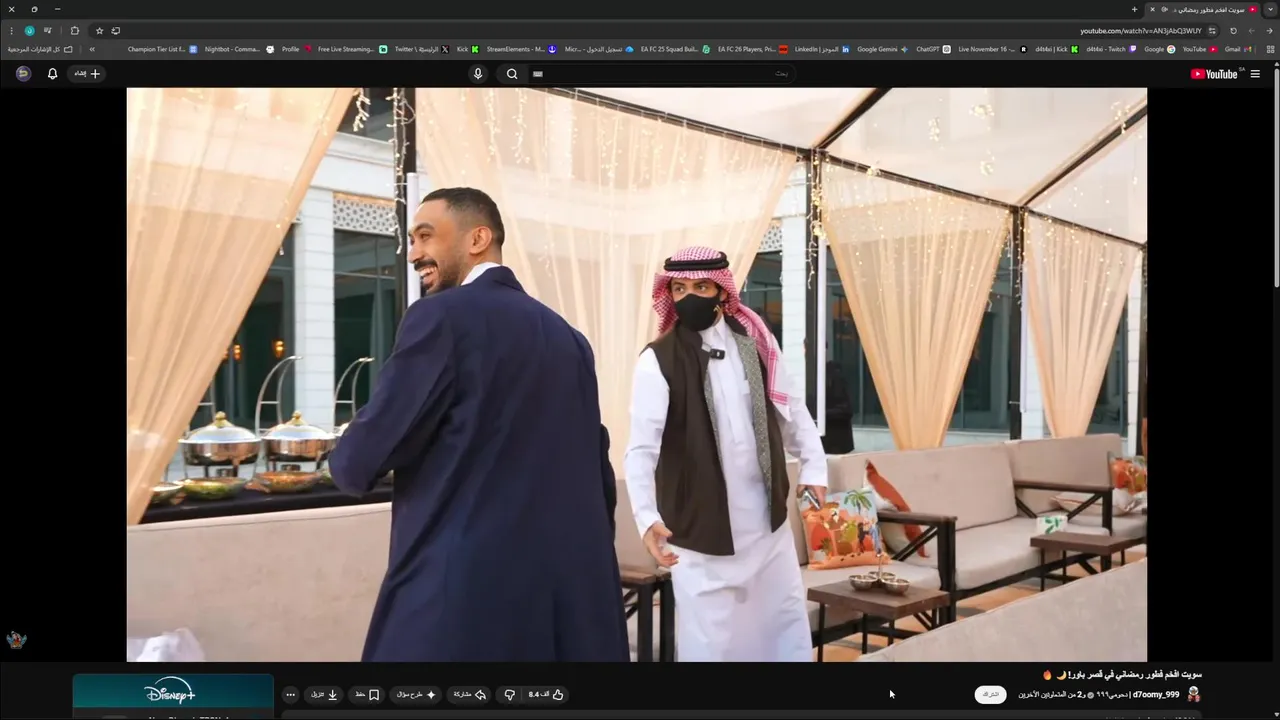Screen dimensions: 1280x720
Task: Share the video
Action: (470, 694)
